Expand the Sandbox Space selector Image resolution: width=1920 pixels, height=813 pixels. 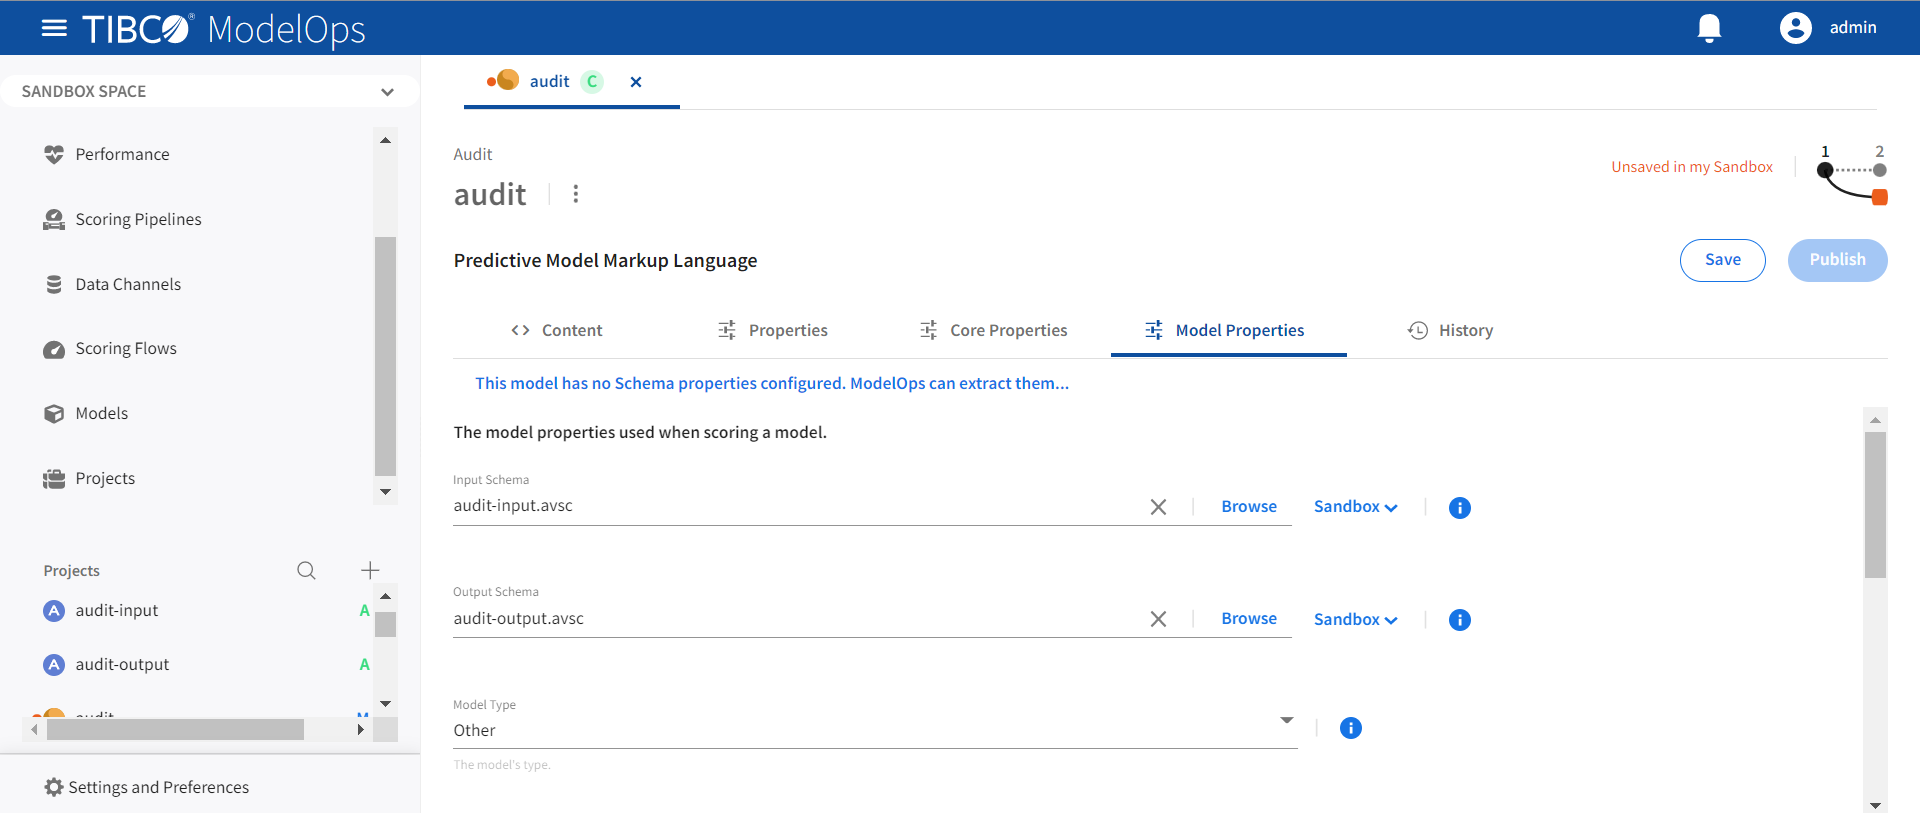tap(387, 92)
